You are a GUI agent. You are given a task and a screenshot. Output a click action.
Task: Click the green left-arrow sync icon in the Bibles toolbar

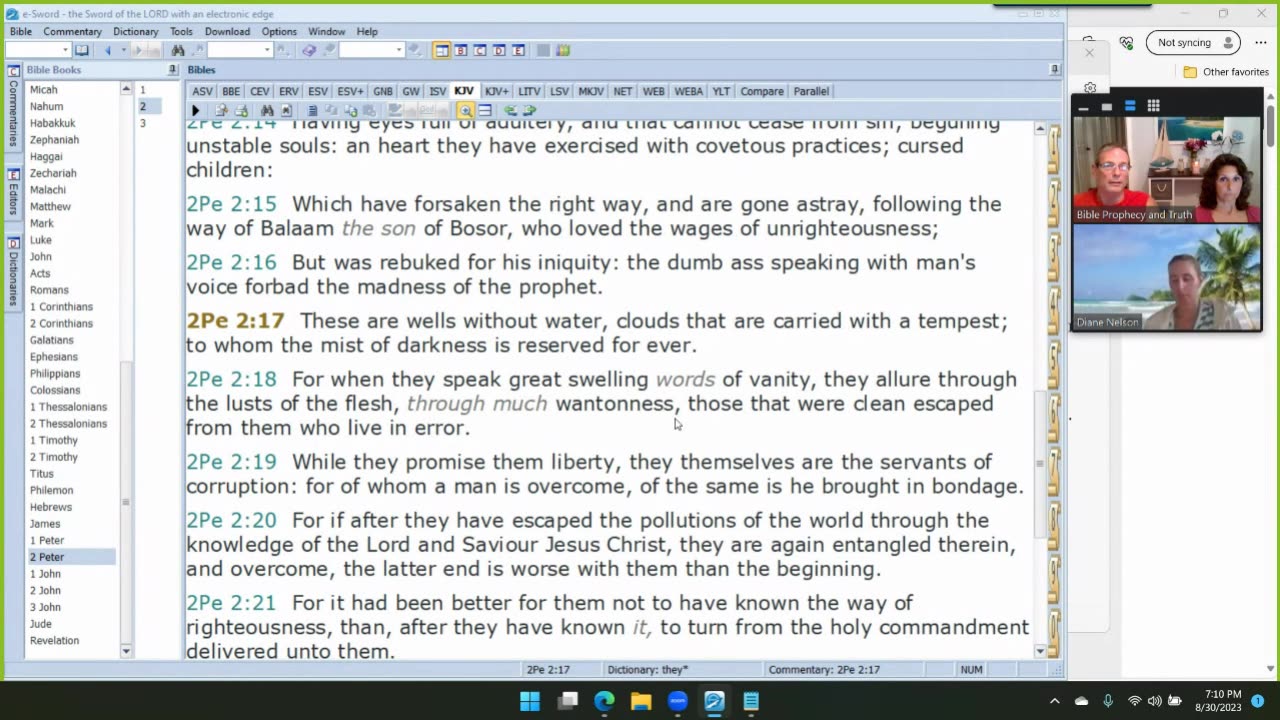511,110
